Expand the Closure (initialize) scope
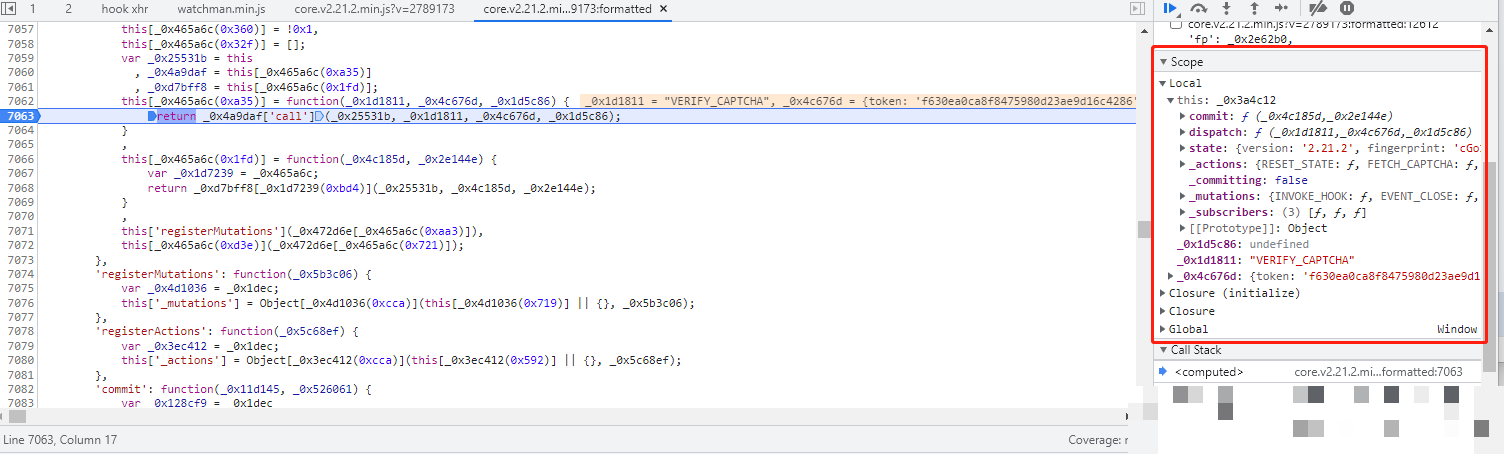Viewport: 1504px width, 454px height. pos(1163,293)
